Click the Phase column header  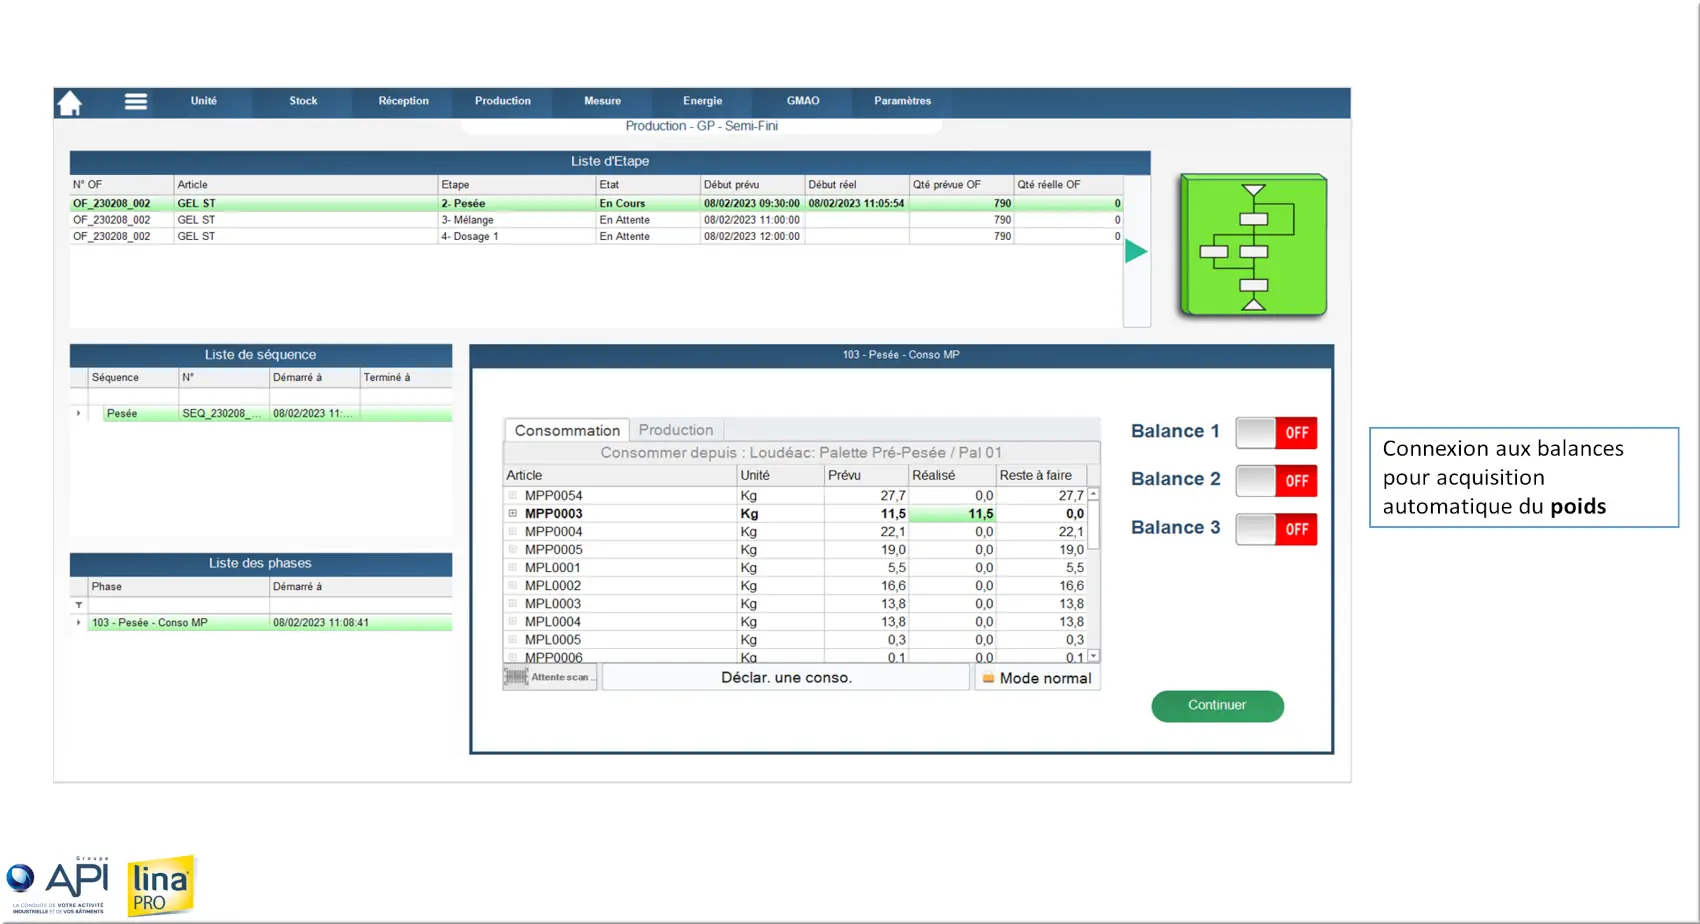(x=178, y=587)
